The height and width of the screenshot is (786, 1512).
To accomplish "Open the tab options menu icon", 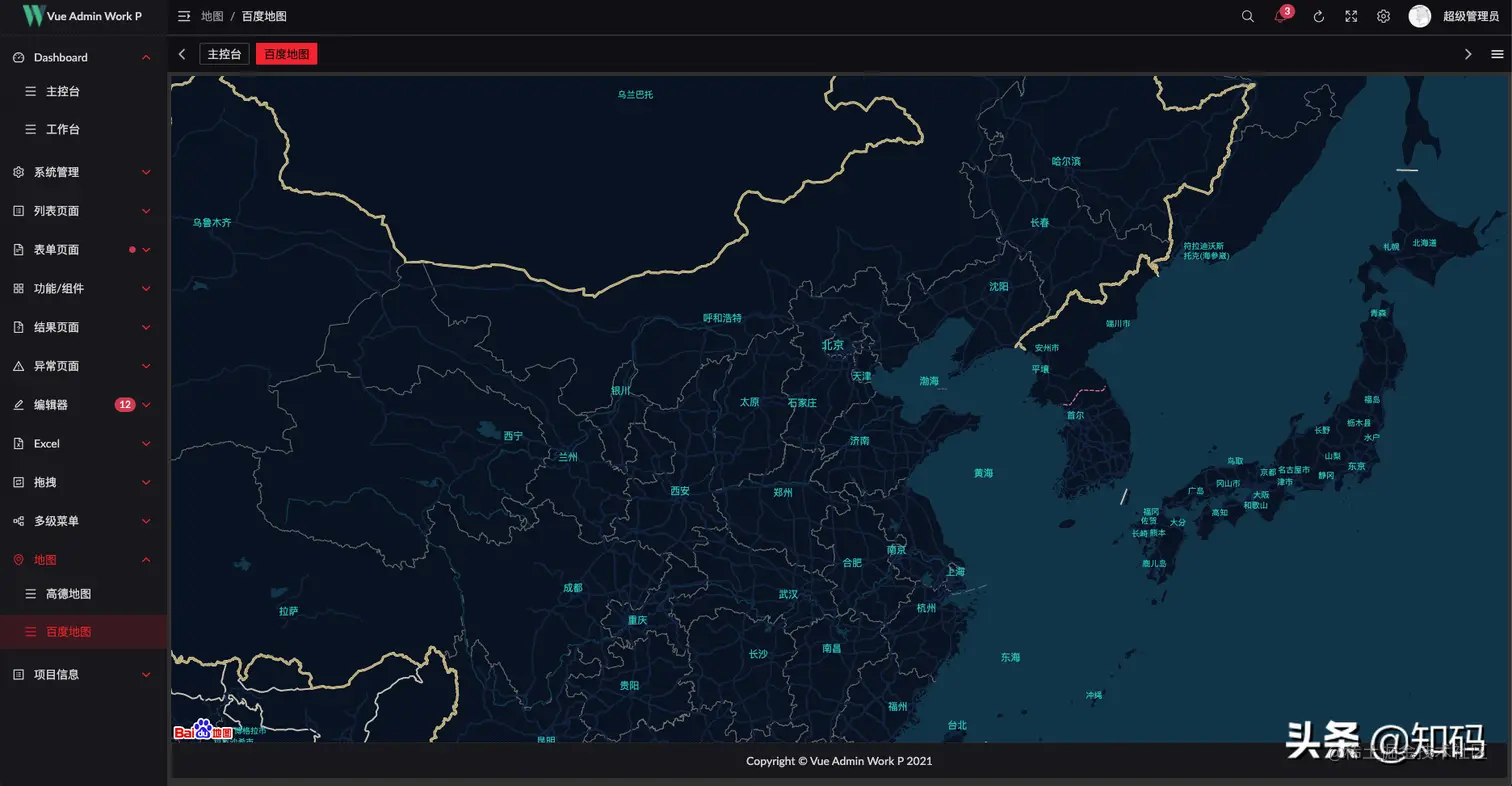I will 1497,54.
